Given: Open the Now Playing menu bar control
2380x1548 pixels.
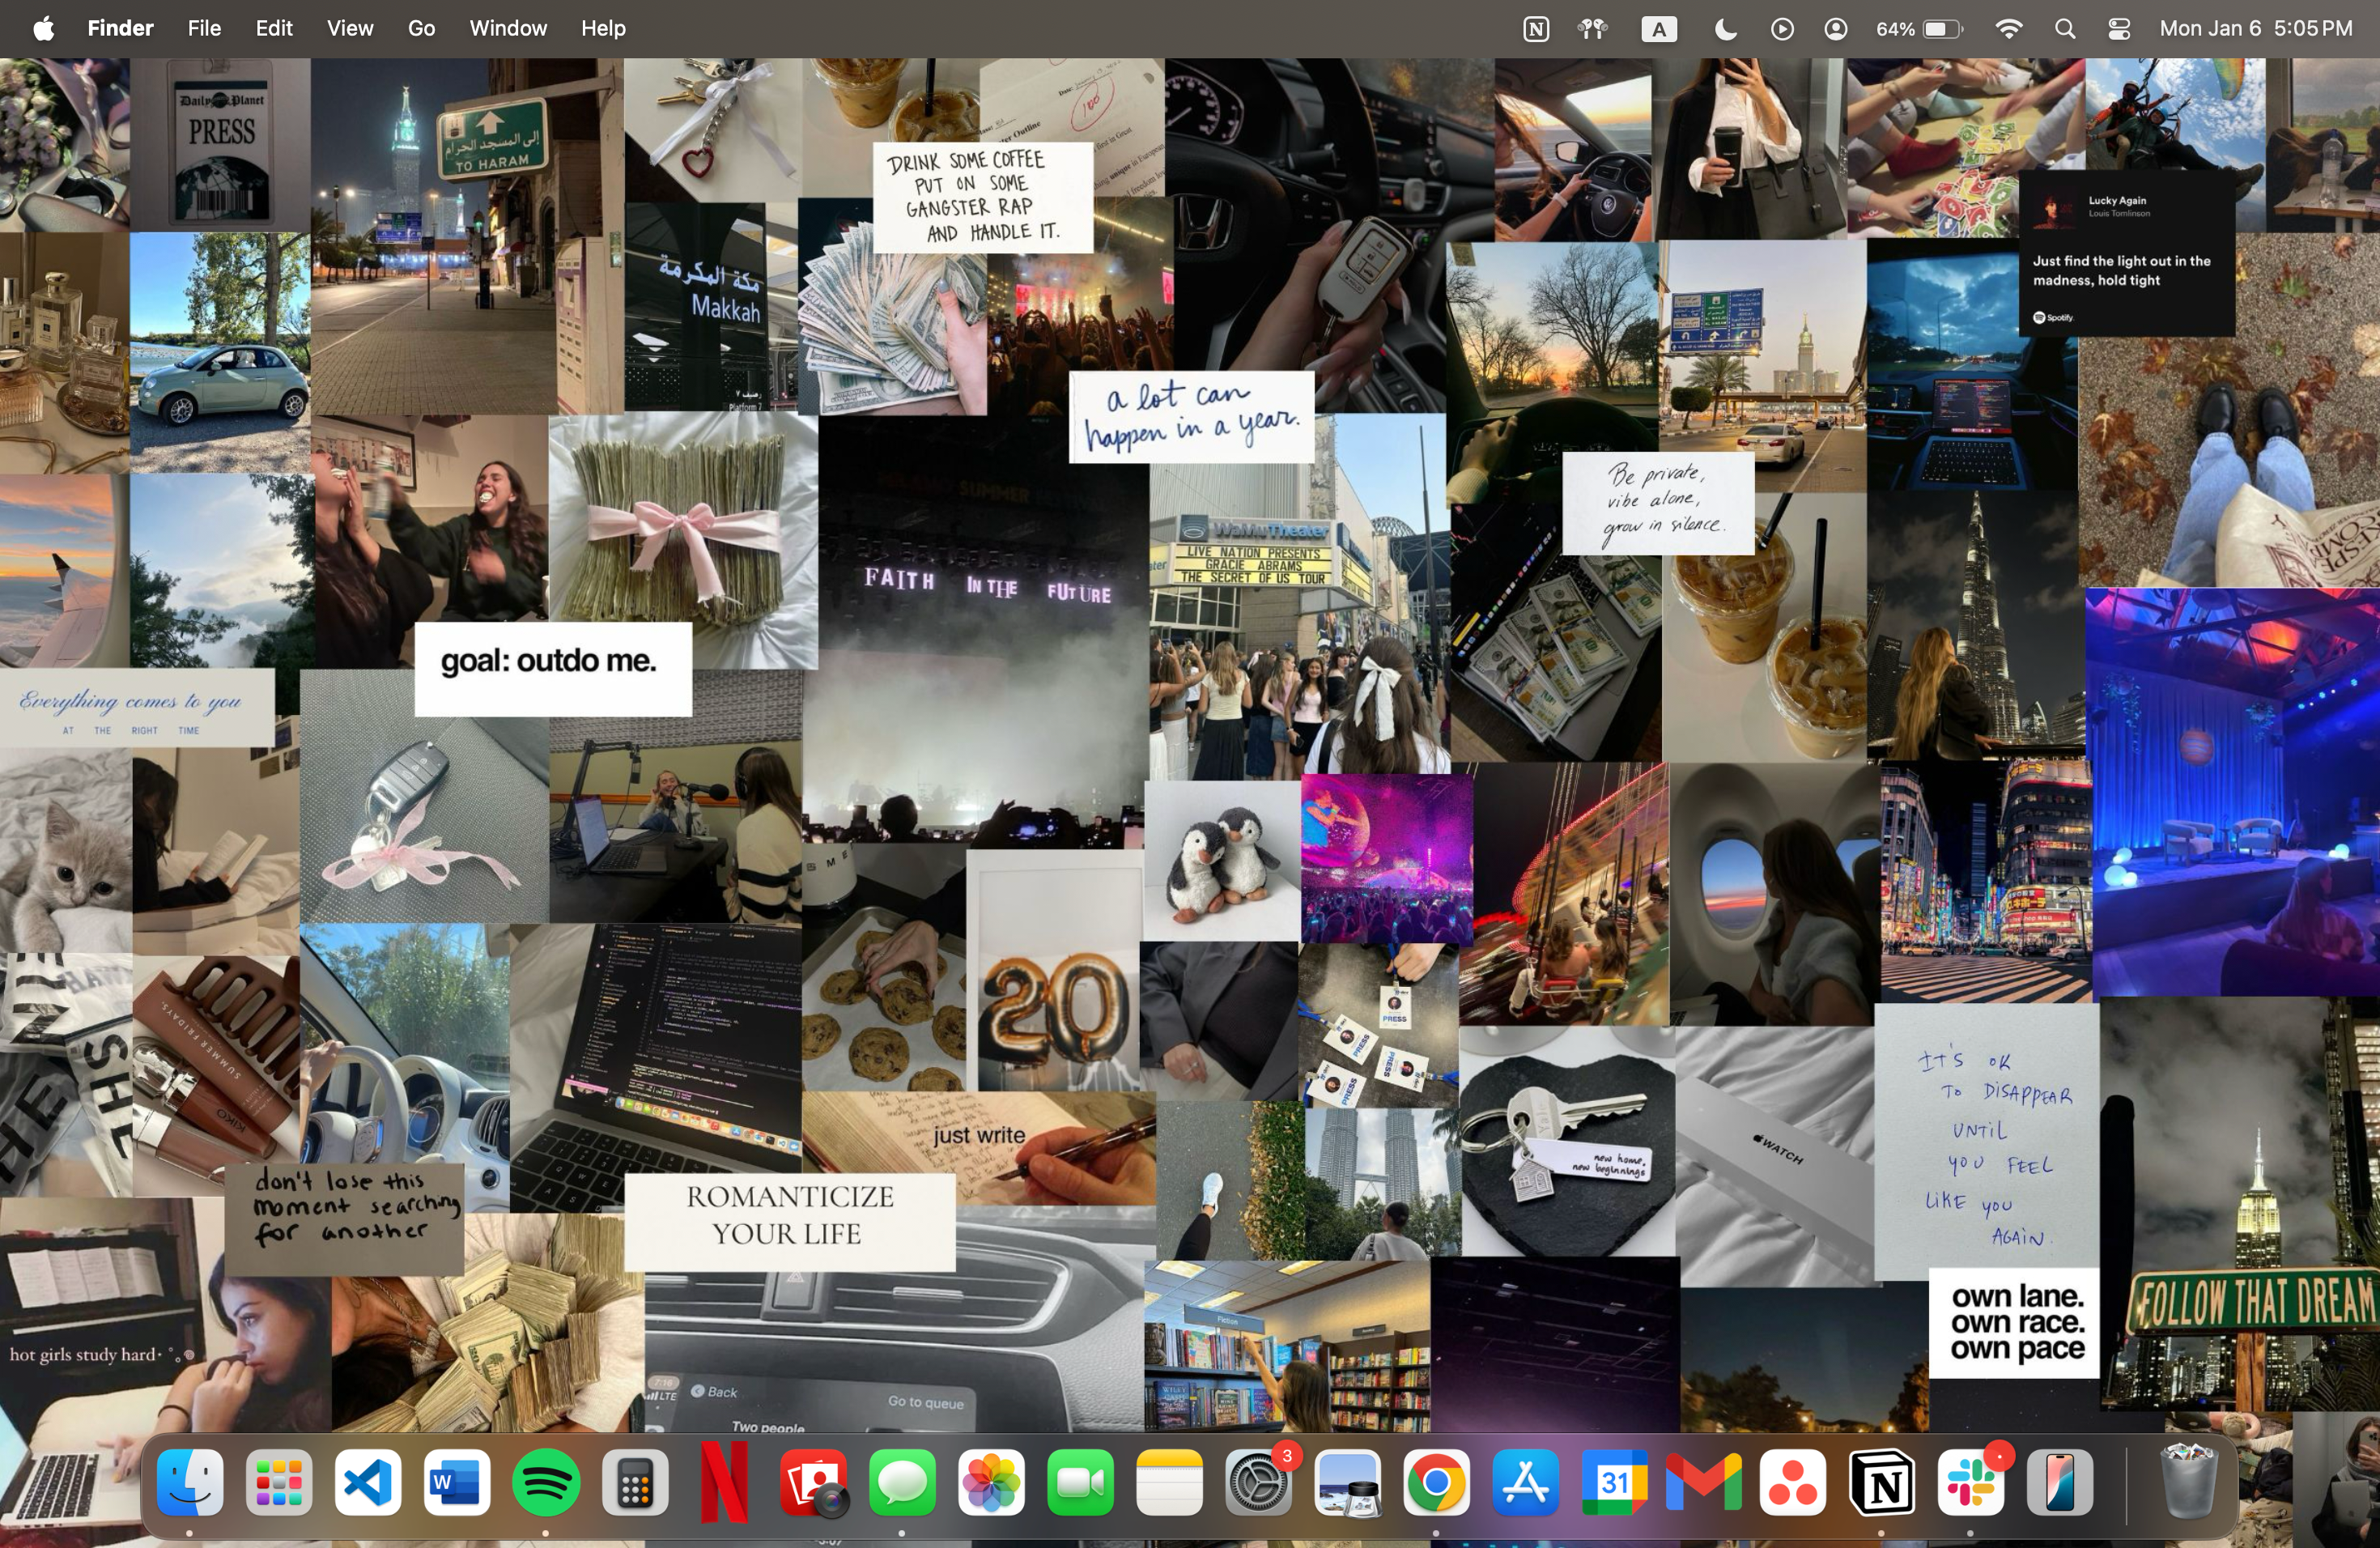Looking at the screenshot, I should pos(1782,29).
